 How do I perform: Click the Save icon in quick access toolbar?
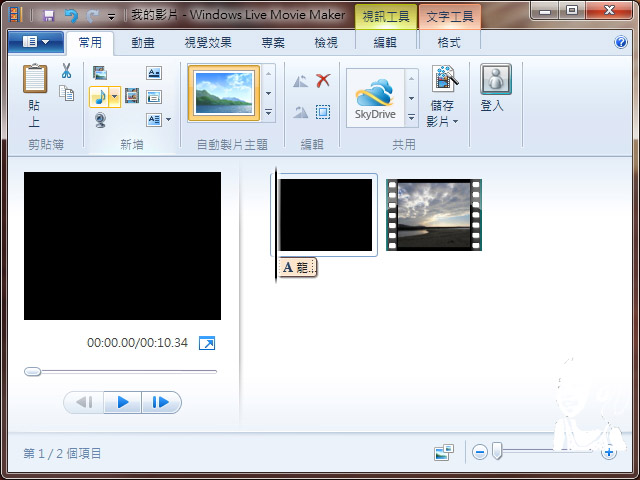coord(49,16)
